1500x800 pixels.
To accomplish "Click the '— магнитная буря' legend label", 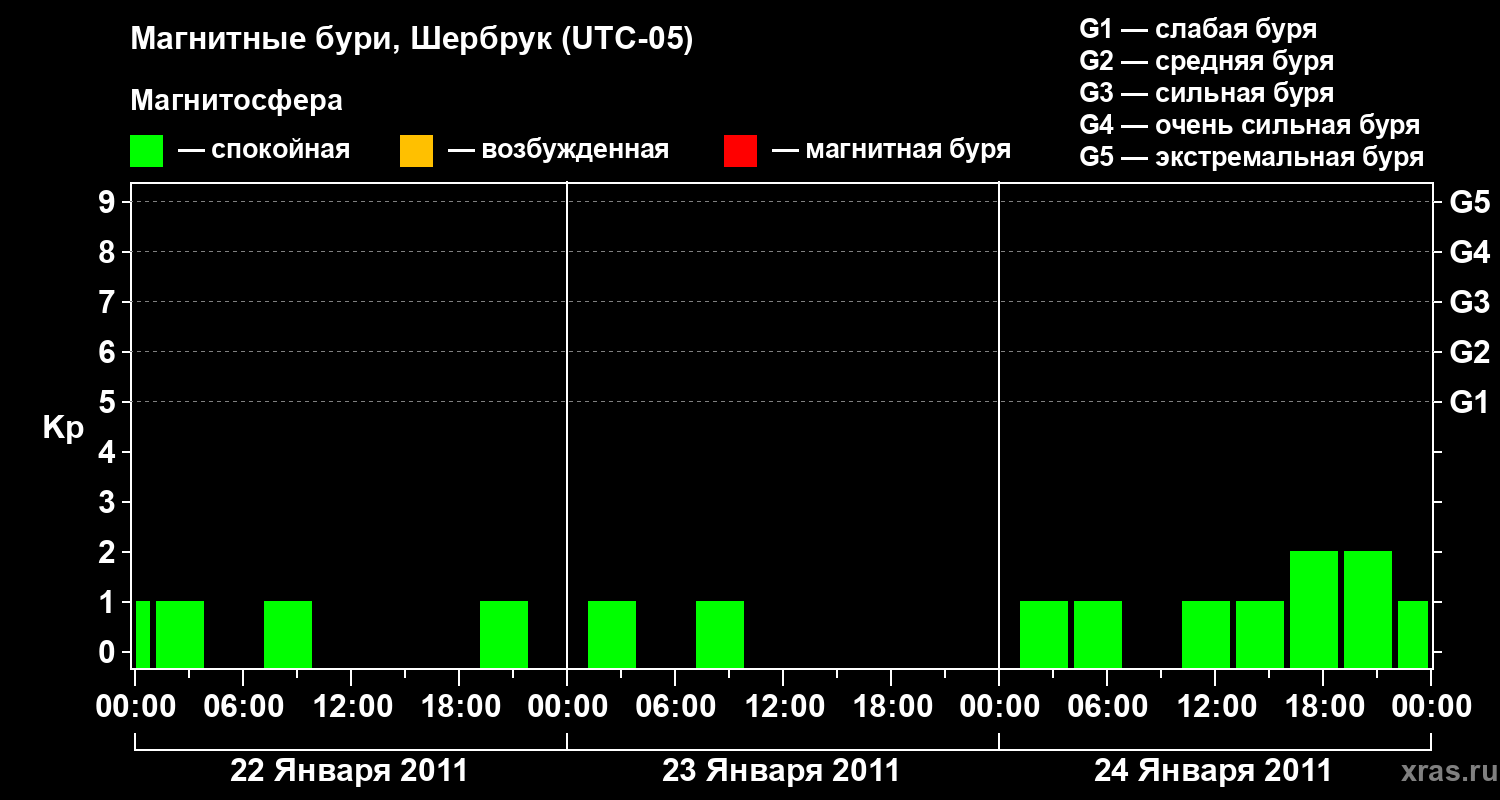I will pos(892,151).
